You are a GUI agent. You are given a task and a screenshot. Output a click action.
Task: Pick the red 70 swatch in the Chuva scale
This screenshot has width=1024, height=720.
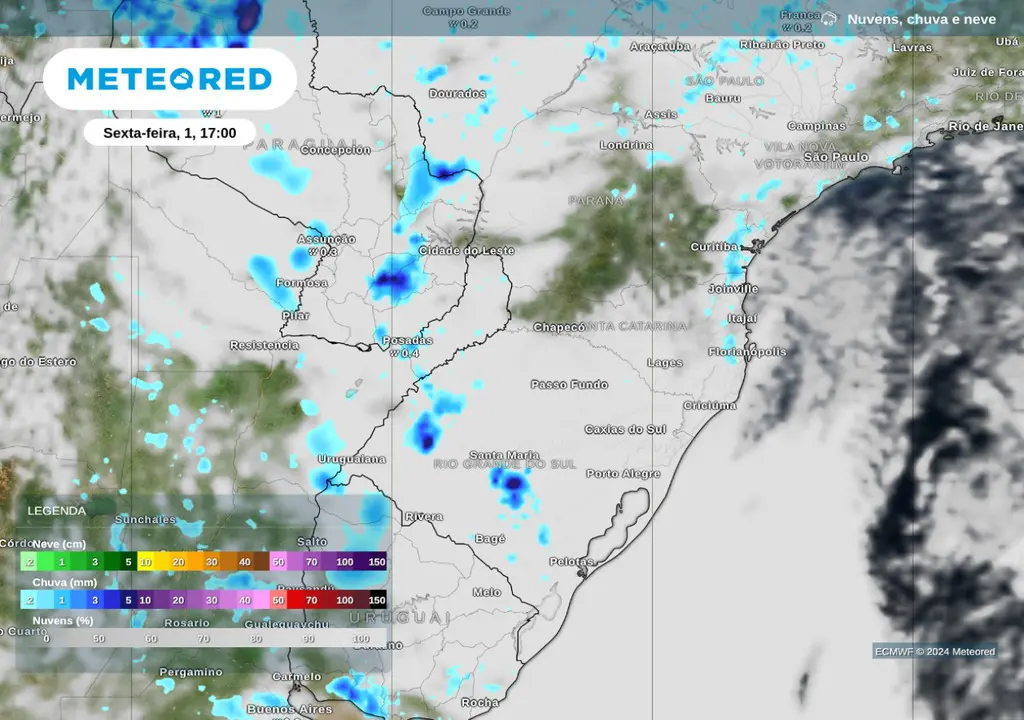(x=312, y=600)
